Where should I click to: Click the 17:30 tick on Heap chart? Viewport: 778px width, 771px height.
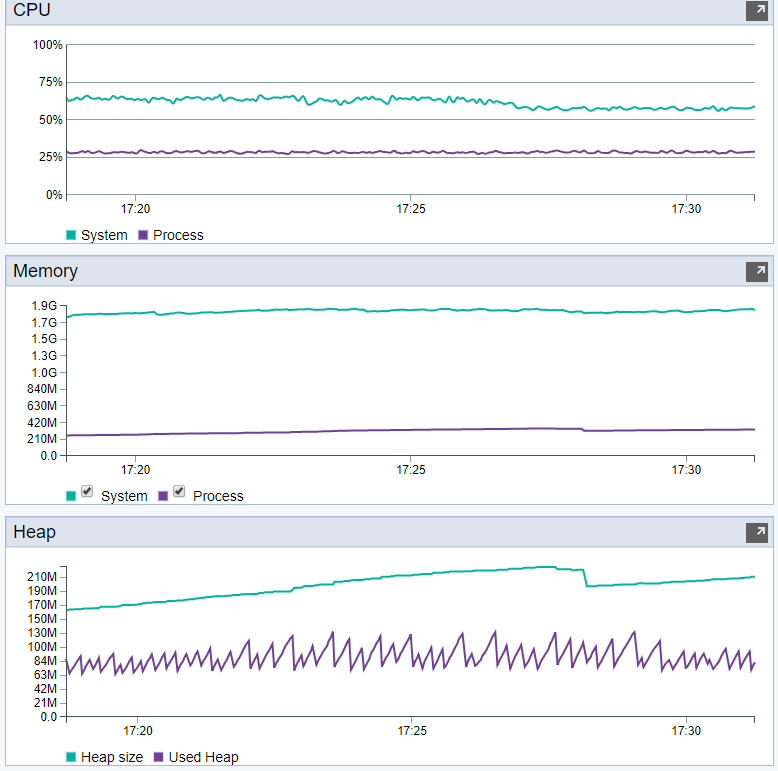tap(686, 731)
